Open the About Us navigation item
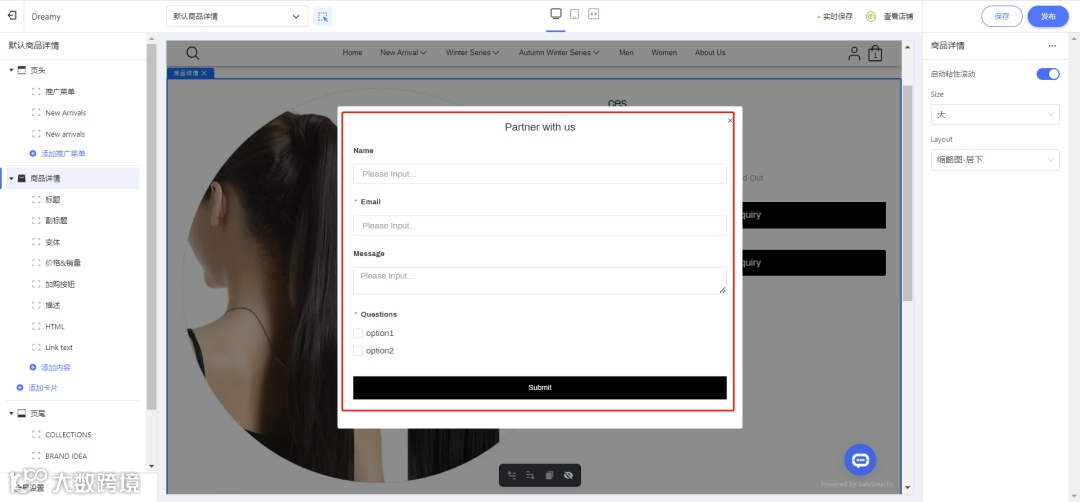Image resolution: width=1080 pixels, height=502 pixels. (710, 53)
